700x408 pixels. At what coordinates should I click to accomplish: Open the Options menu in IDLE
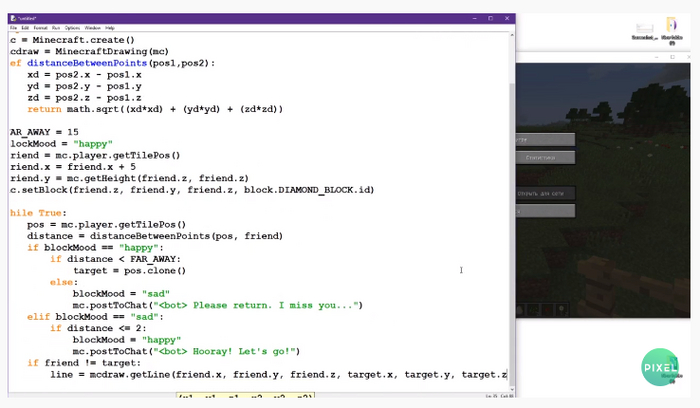(x=72, y=28)
